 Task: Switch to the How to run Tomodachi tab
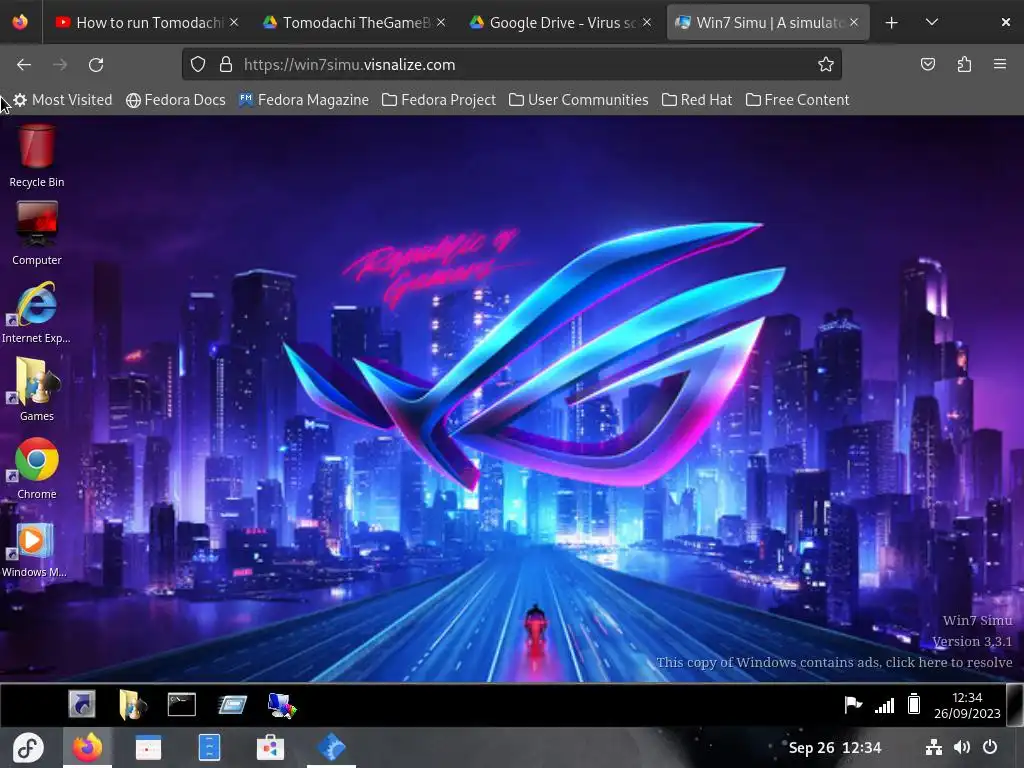[x=146, y=23]
